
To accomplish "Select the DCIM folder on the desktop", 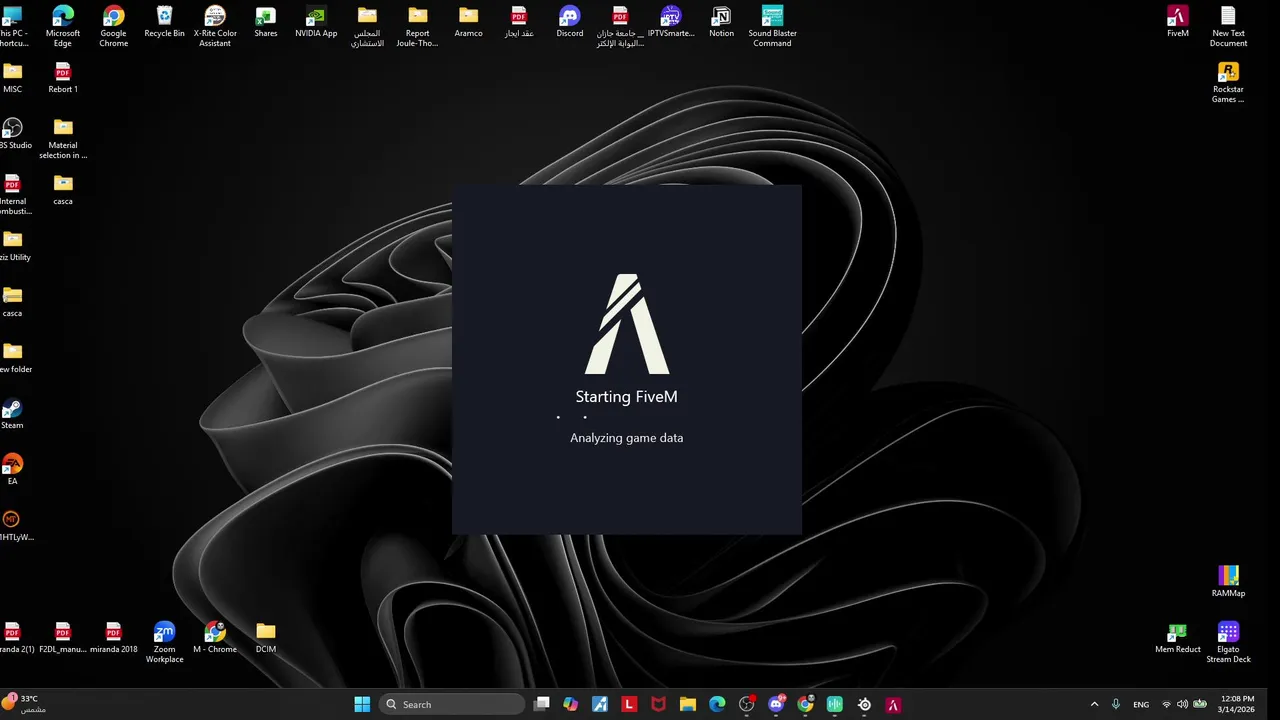I will pyautogui.click(x=265, y=638).
